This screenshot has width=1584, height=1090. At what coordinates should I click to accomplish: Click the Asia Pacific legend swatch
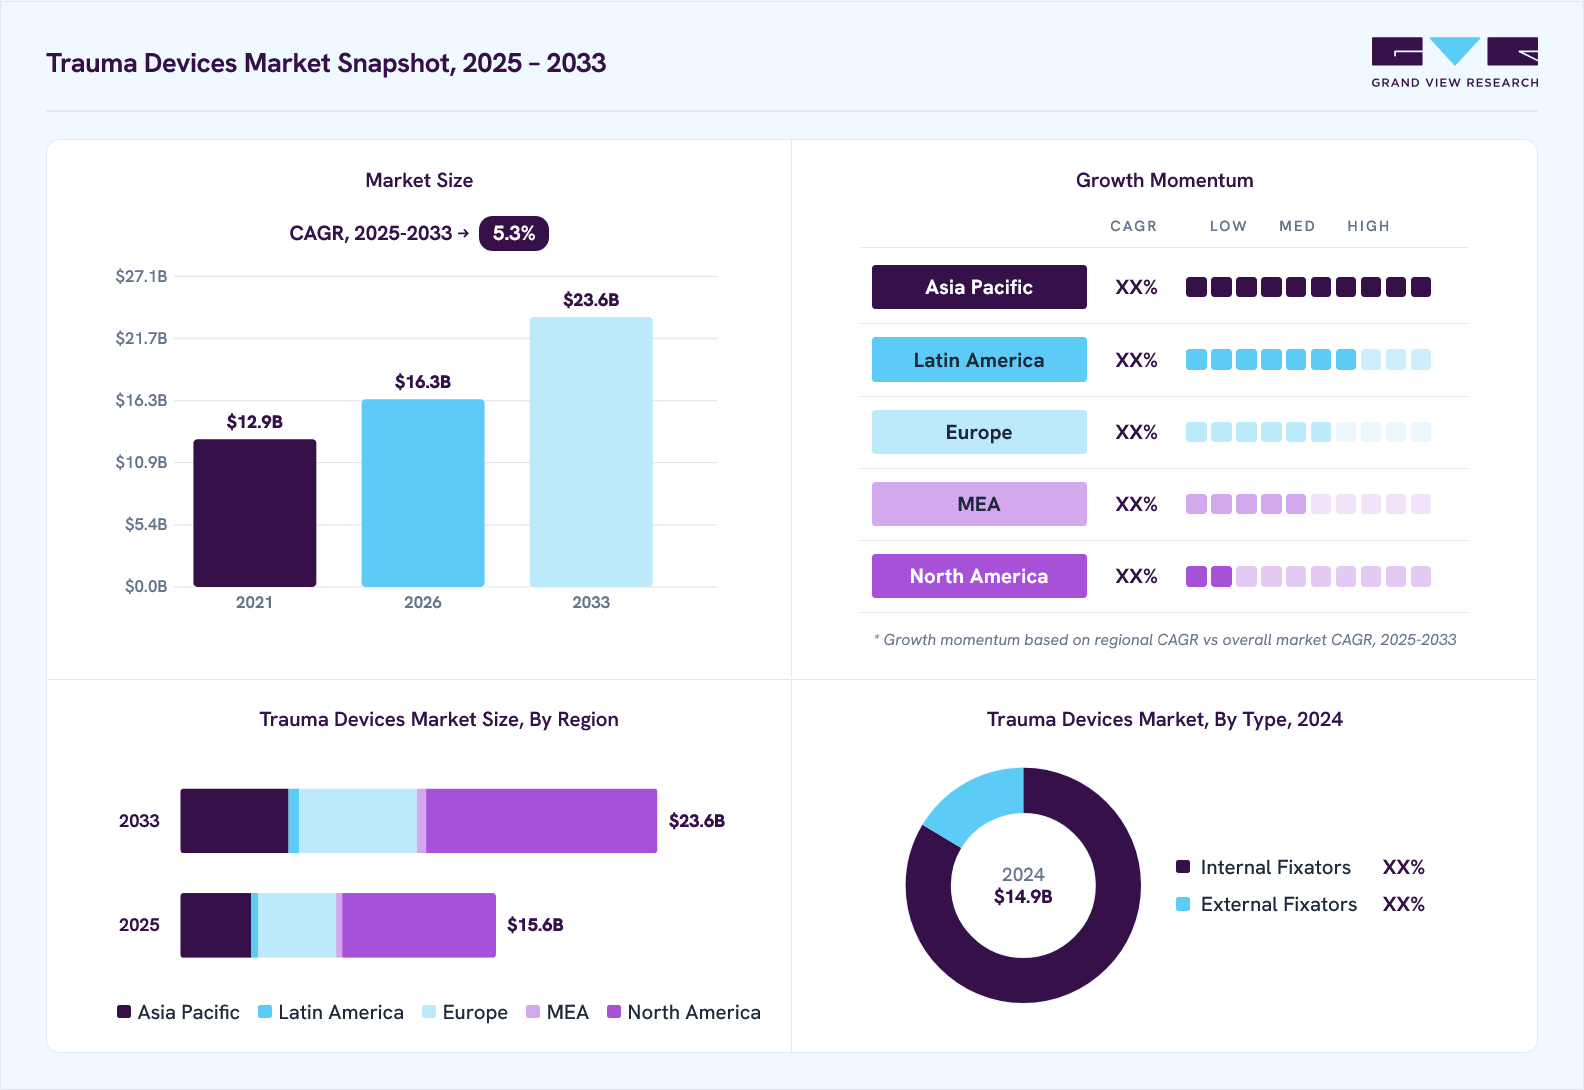(124, 1012)
